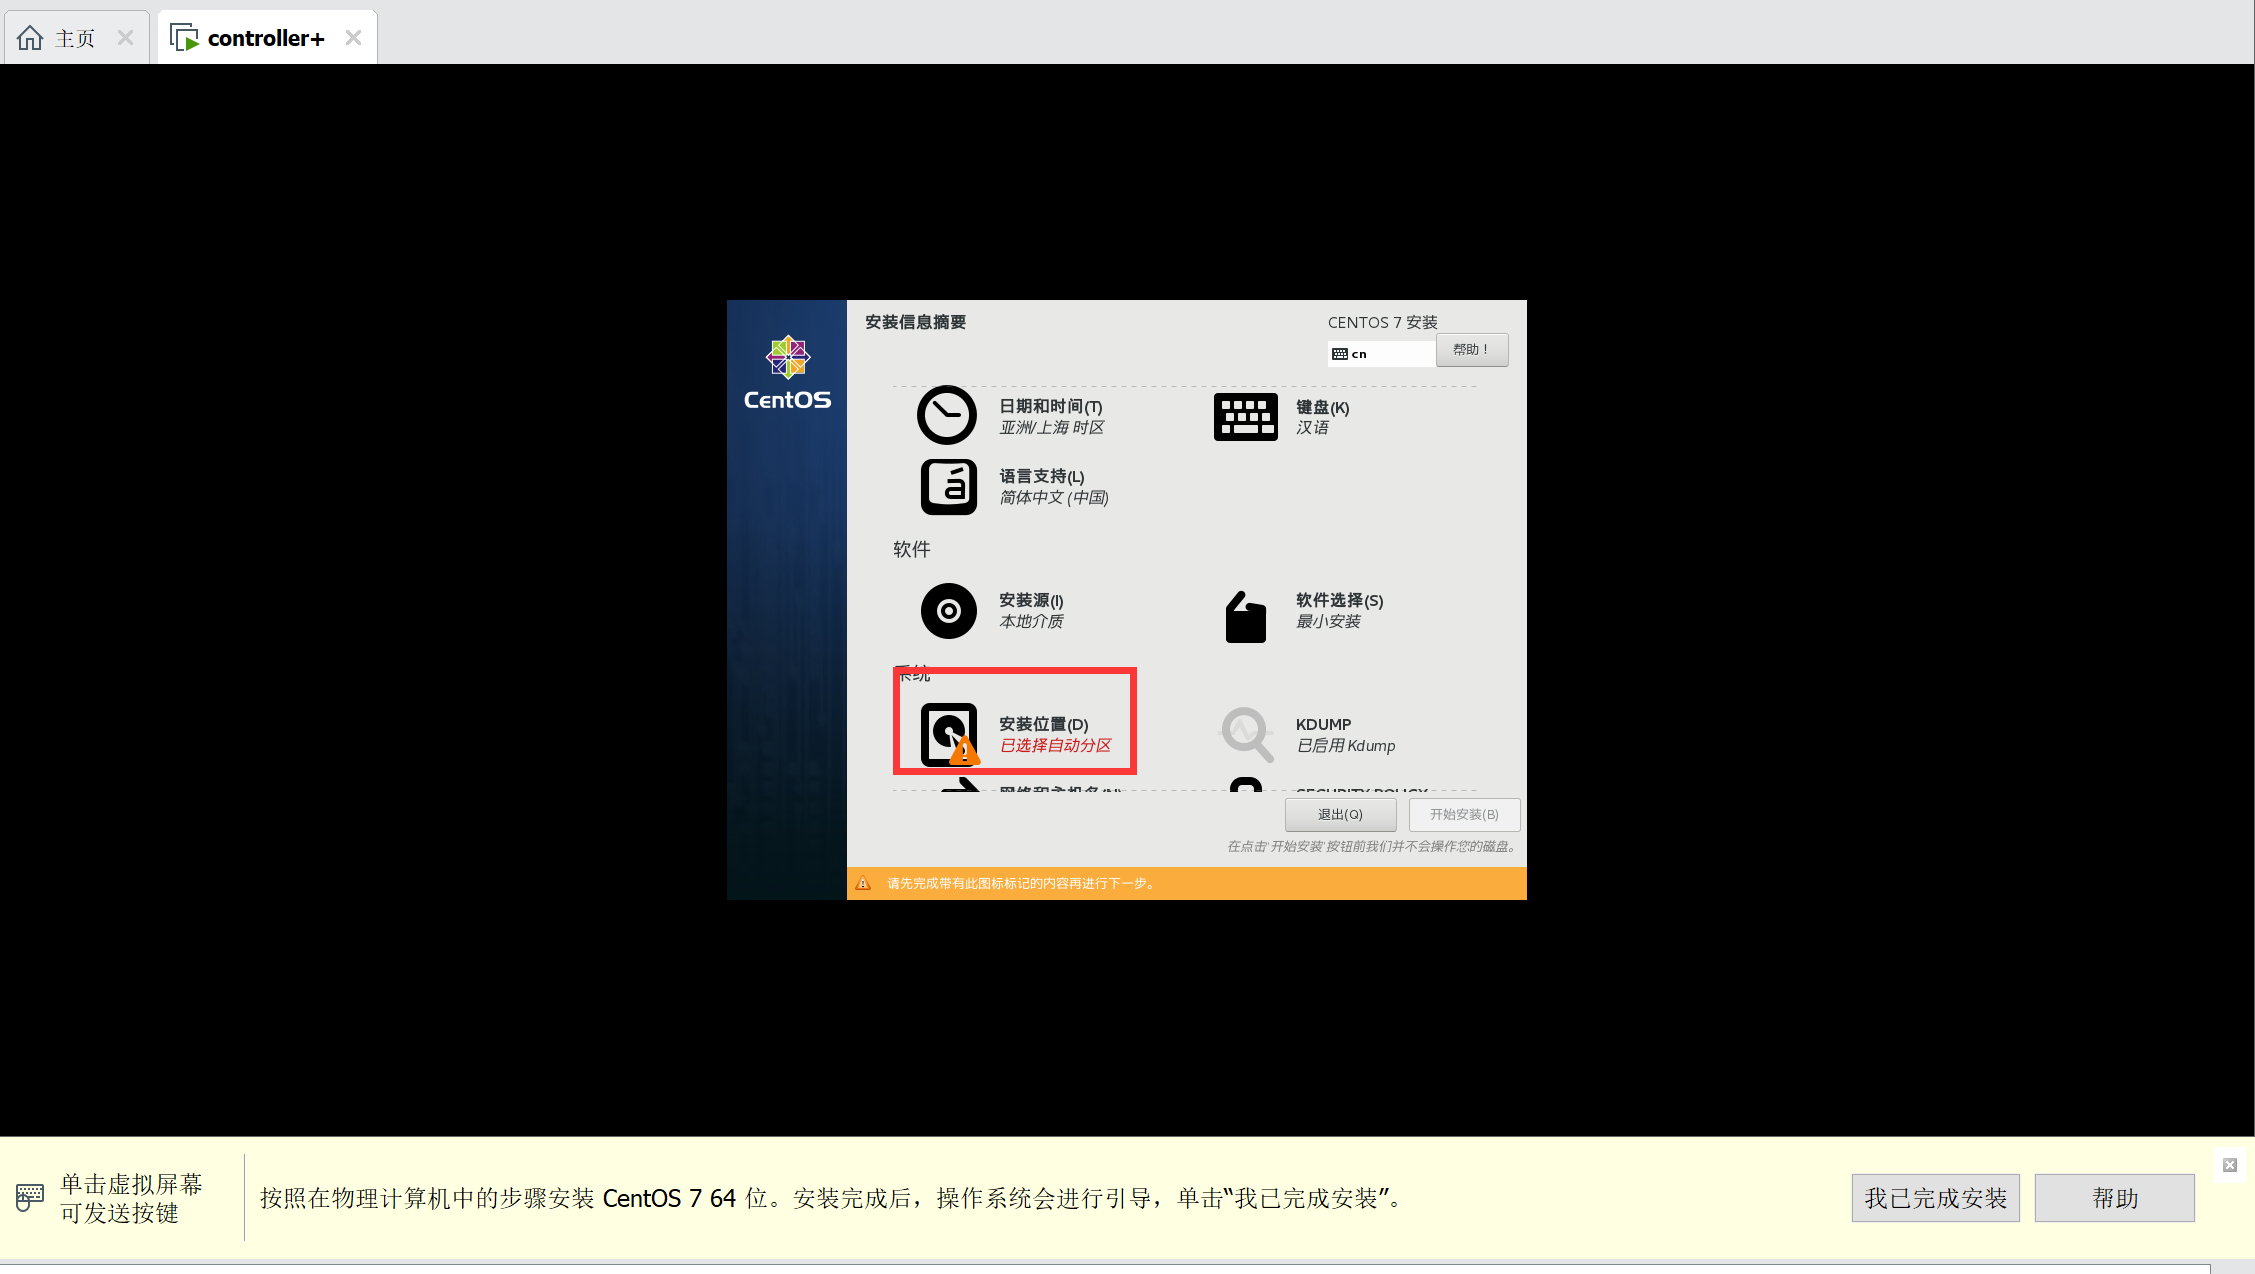Click 简体中文 (中国) status text

click(1054, 497)
